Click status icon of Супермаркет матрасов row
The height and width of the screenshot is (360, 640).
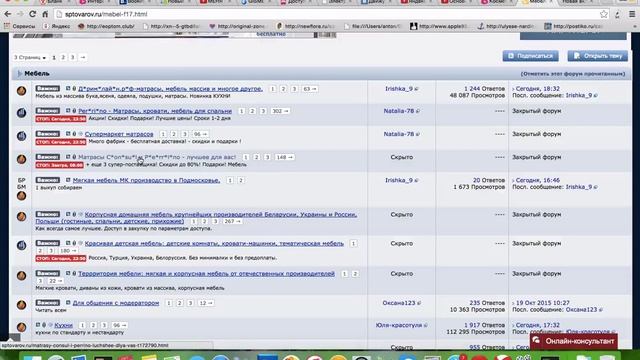(22, 136)
